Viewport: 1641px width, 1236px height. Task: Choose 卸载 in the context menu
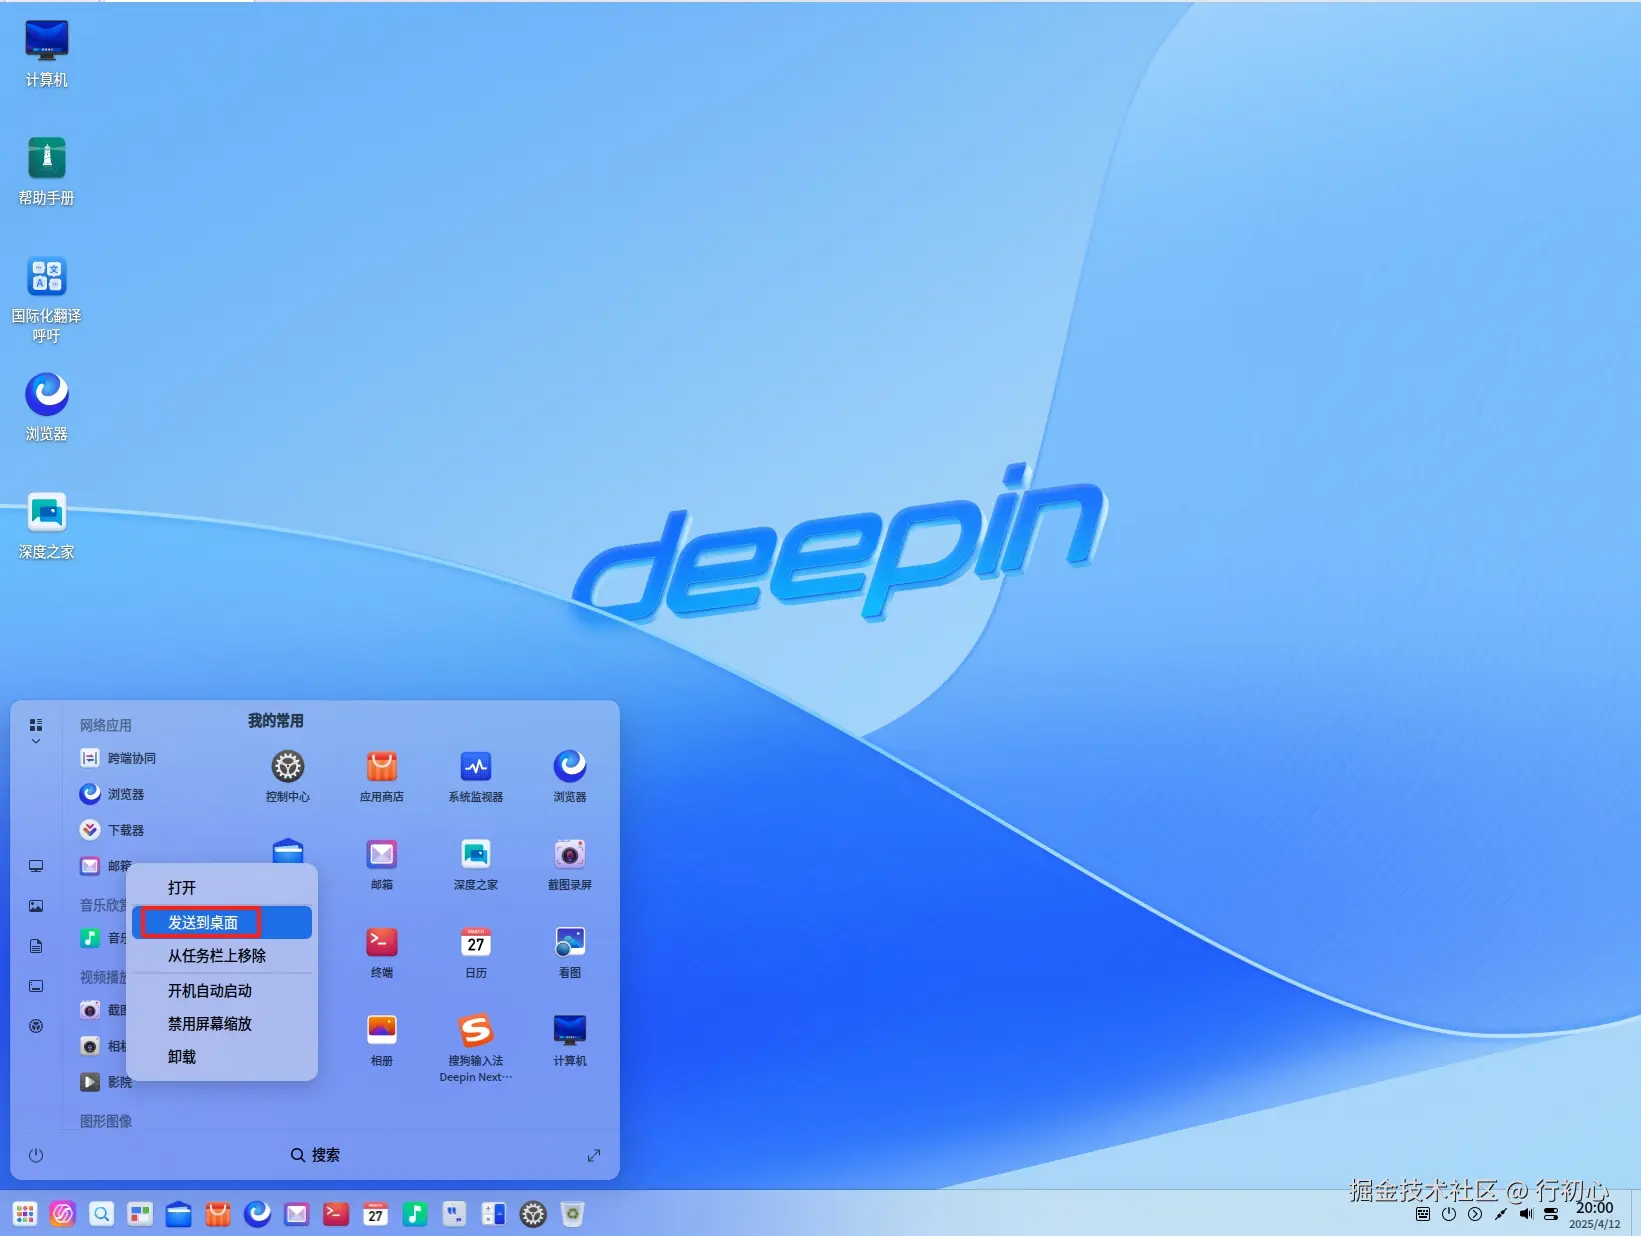click(222, 1057)
